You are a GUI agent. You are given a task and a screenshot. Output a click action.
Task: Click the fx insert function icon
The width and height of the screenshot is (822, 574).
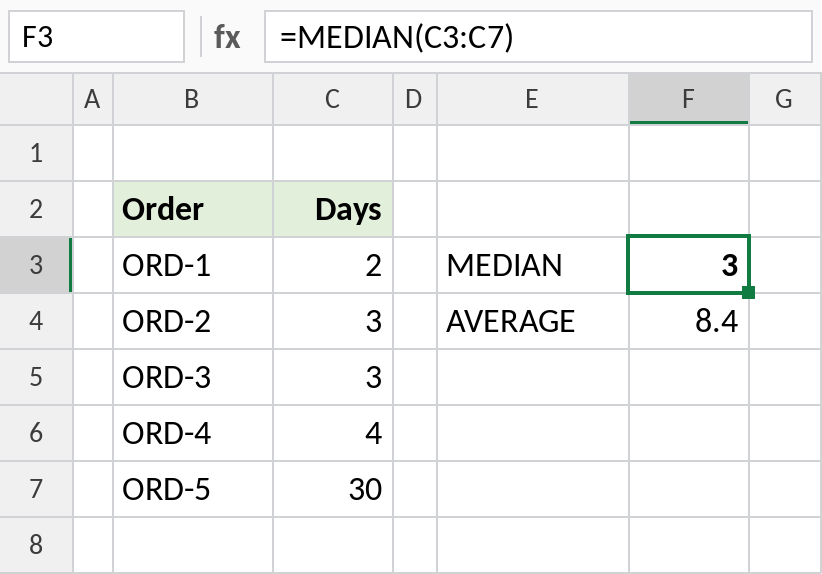227,37
